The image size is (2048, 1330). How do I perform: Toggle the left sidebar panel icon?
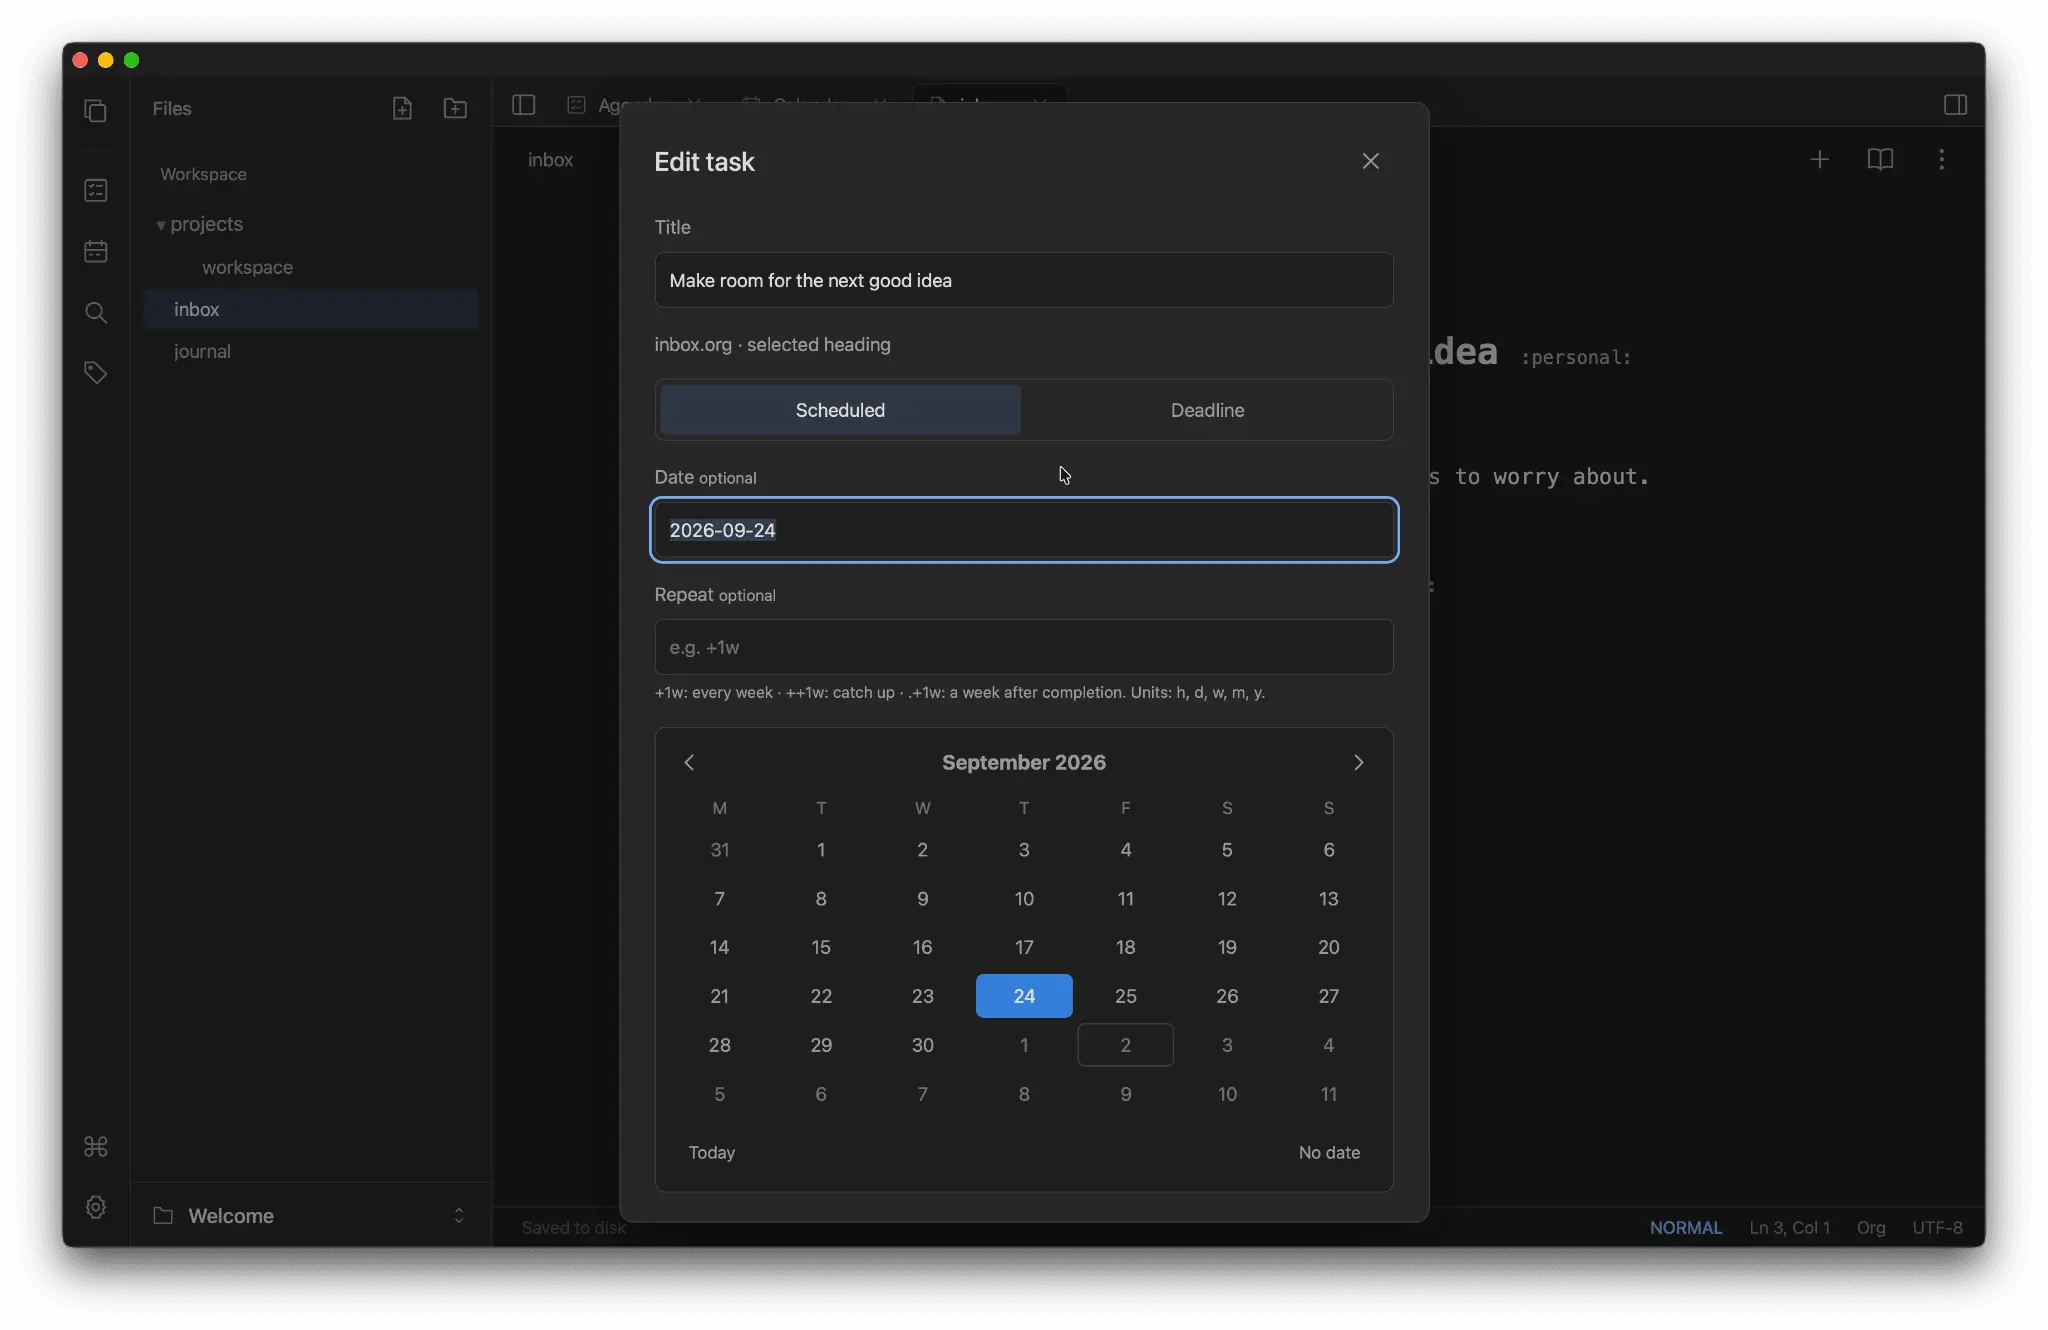(x=524, y=104)
